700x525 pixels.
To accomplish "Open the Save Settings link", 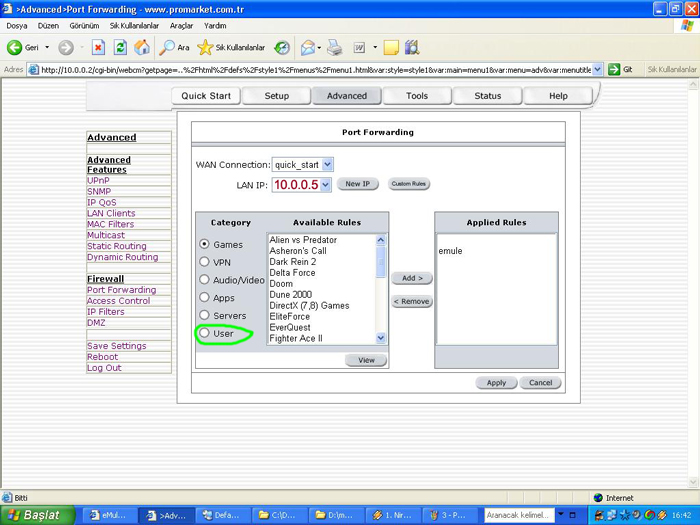I will pos(117,346).
